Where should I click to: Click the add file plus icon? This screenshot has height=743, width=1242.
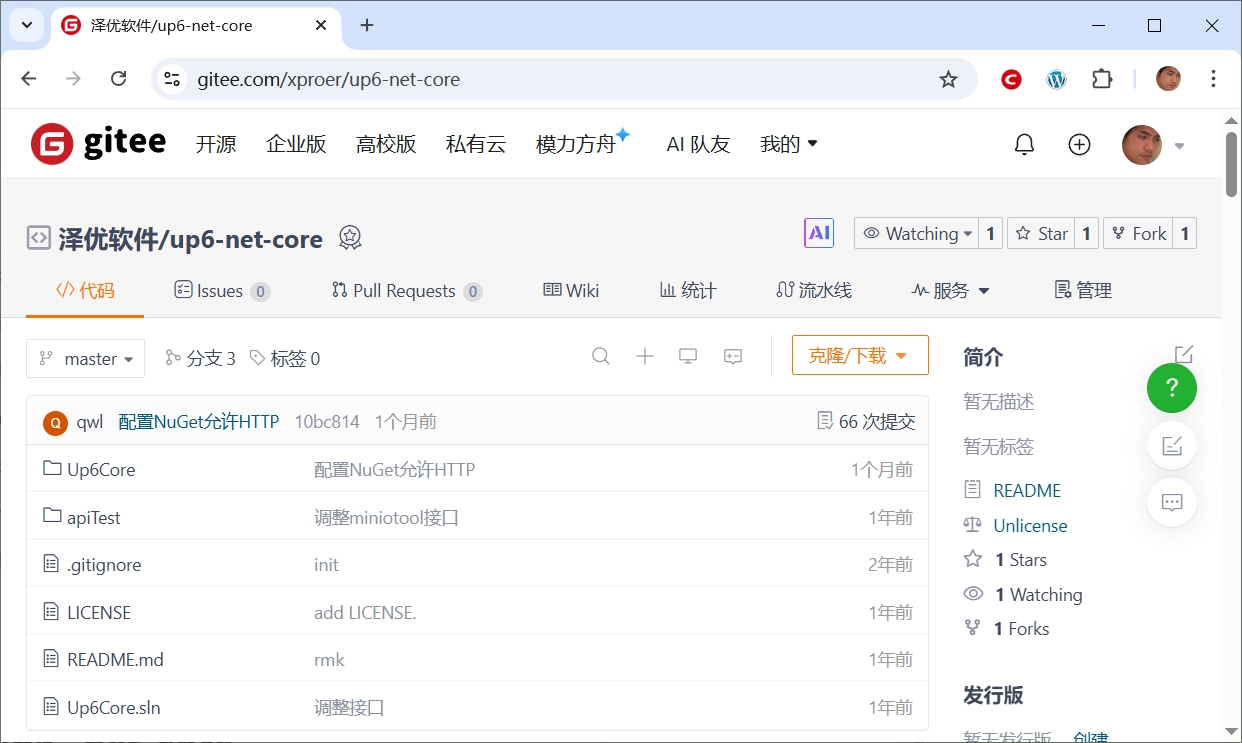pyautogui.click(x=645, y=356)
